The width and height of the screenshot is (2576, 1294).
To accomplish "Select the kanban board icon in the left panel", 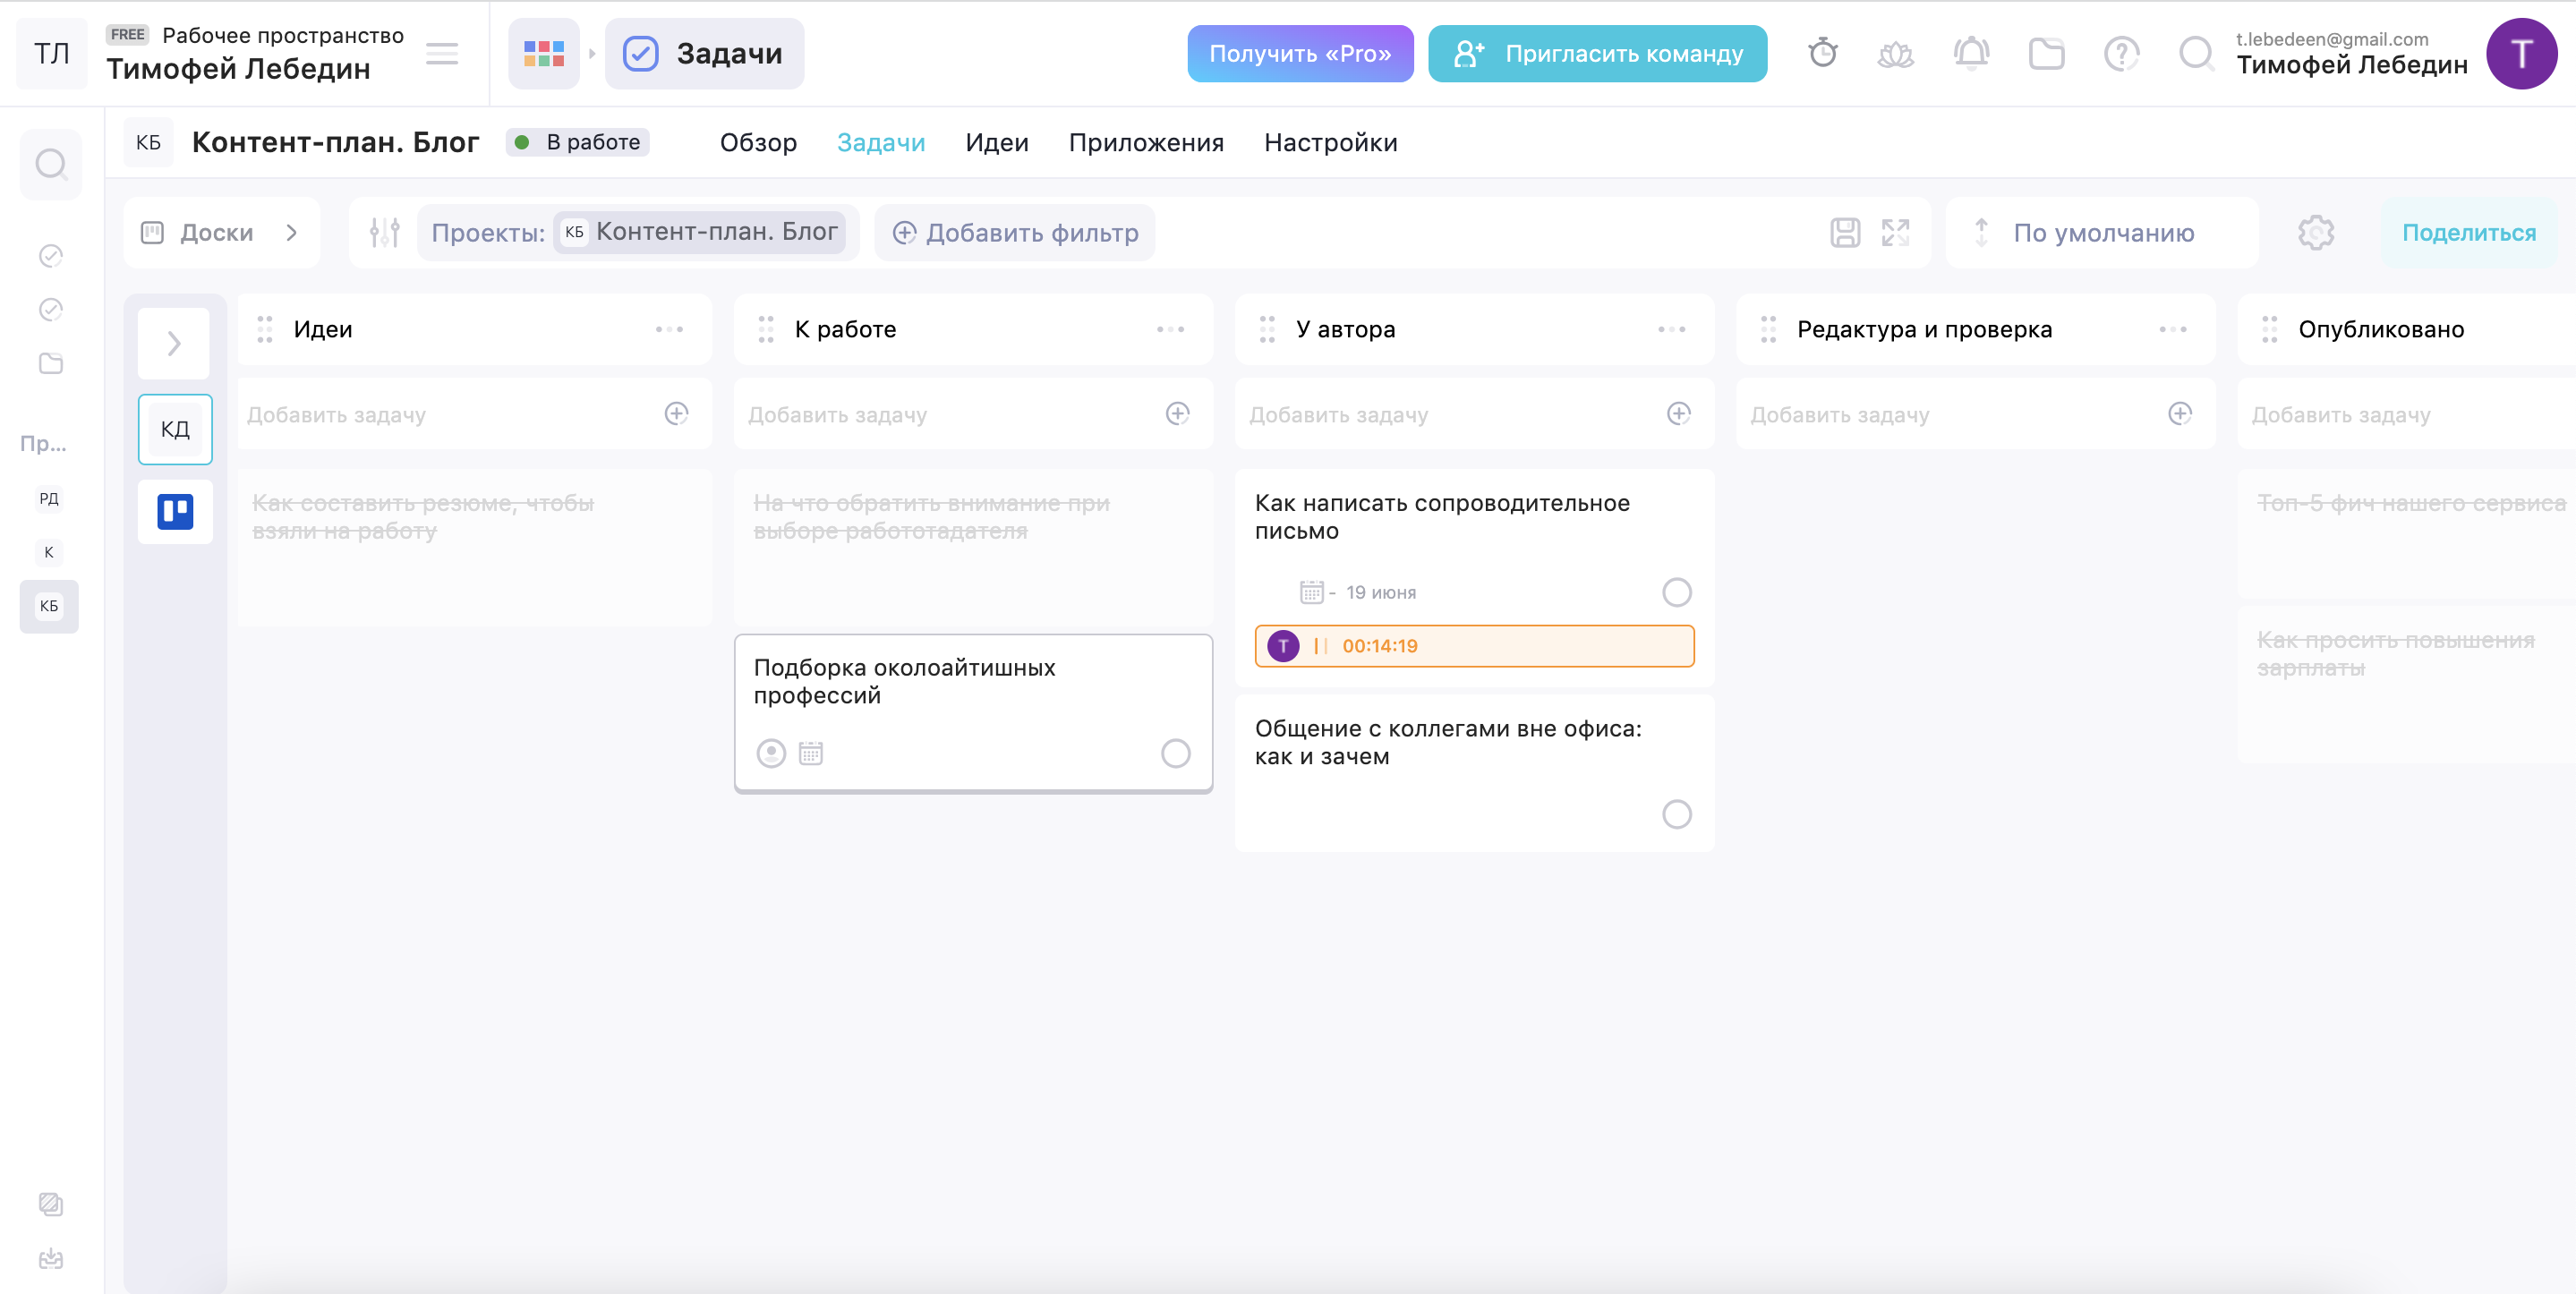I will 175,511.
